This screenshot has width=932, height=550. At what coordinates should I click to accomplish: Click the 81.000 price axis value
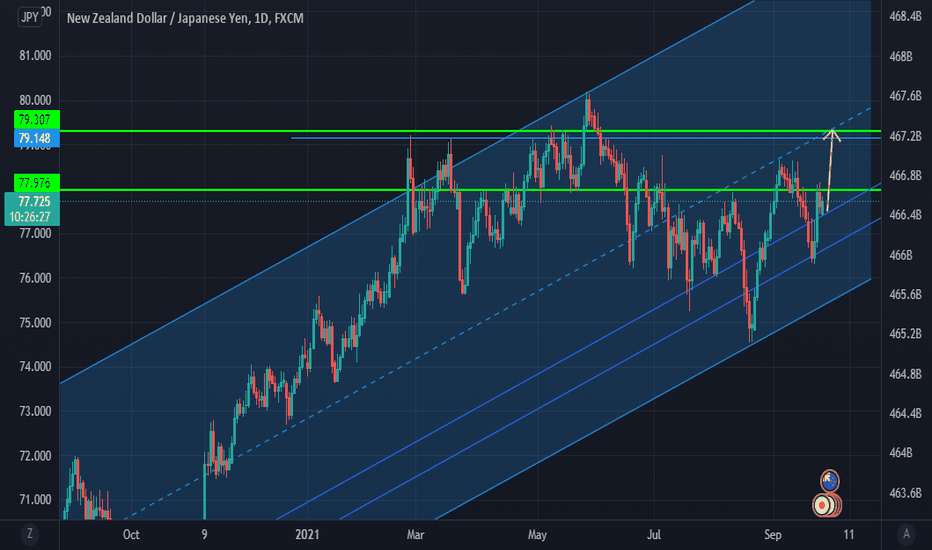35,56
